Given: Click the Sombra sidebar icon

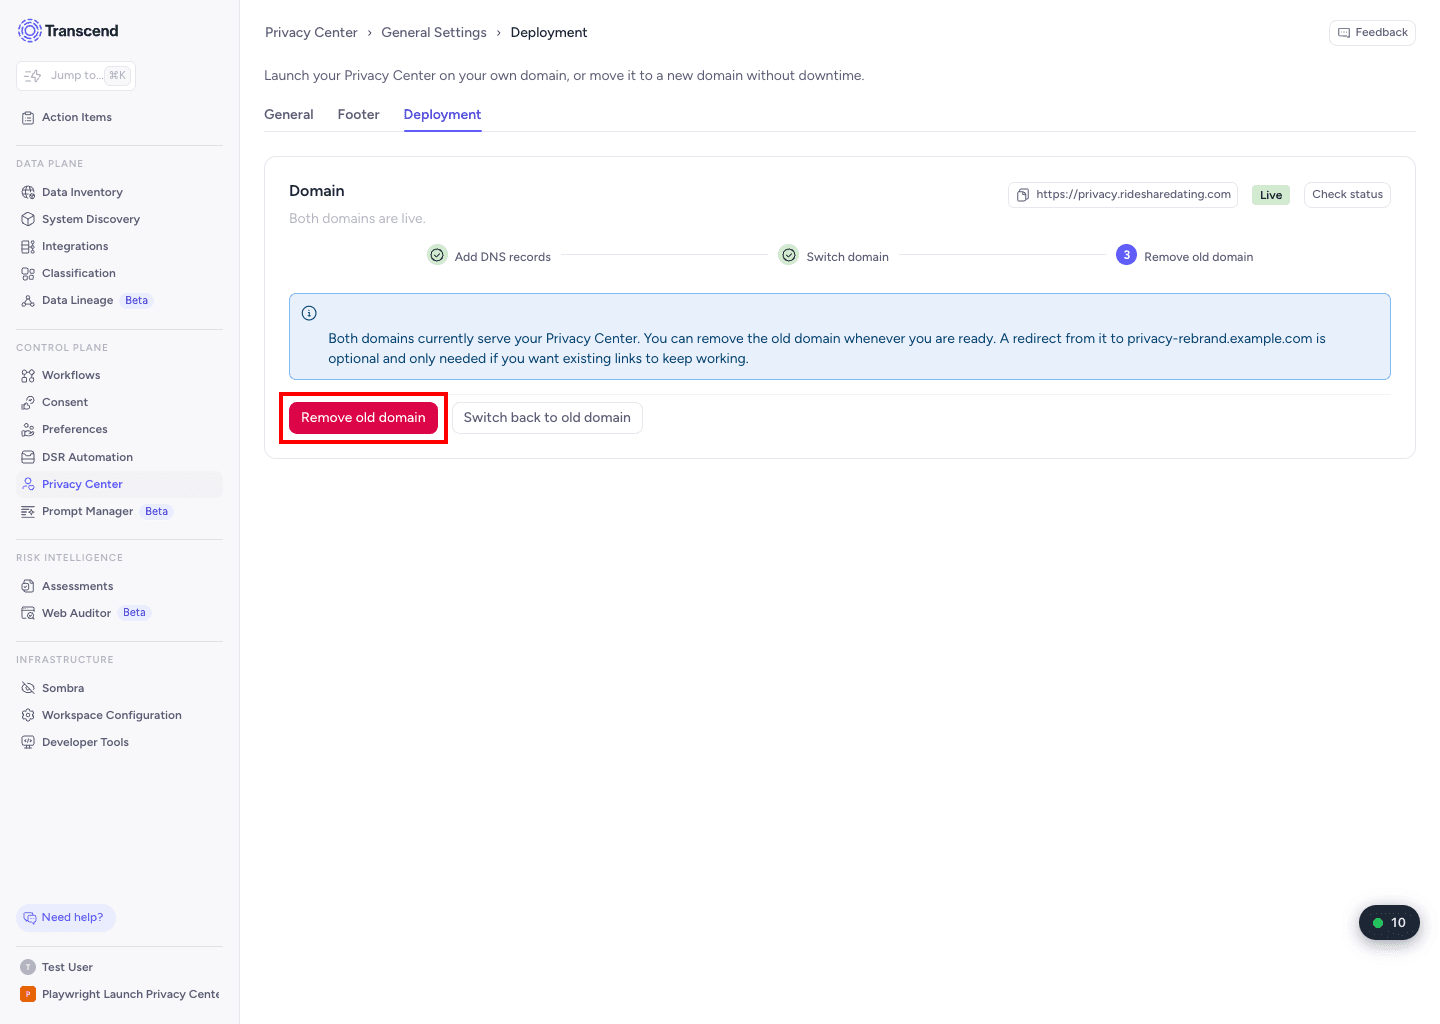Looking at the screenshot, I should [x=28, y=688].
